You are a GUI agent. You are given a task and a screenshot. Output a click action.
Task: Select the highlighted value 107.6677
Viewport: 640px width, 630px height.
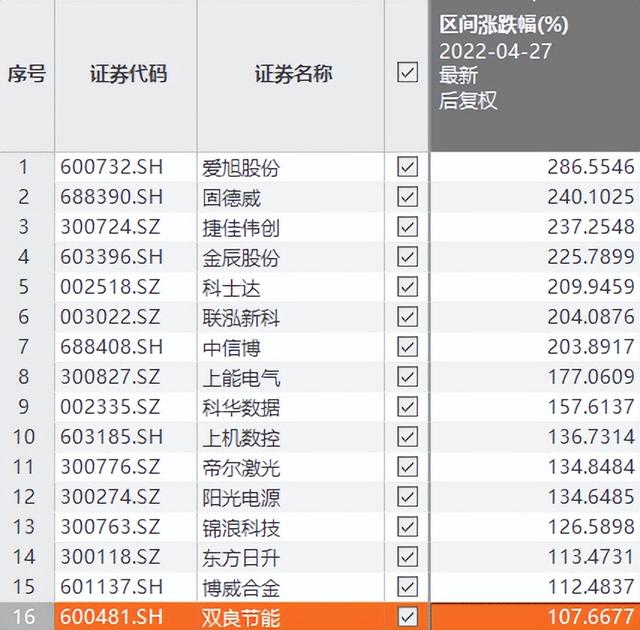click(591, 617)
